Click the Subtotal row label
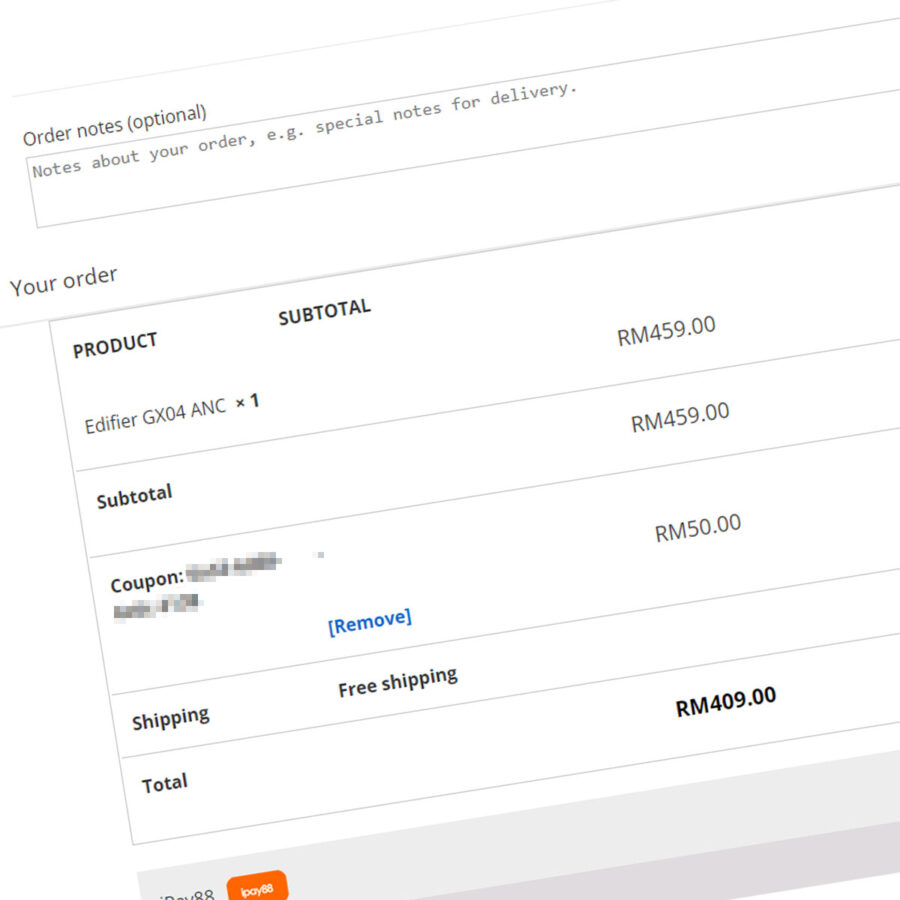Screen dimensions: 900x900 tap(134, 496)
